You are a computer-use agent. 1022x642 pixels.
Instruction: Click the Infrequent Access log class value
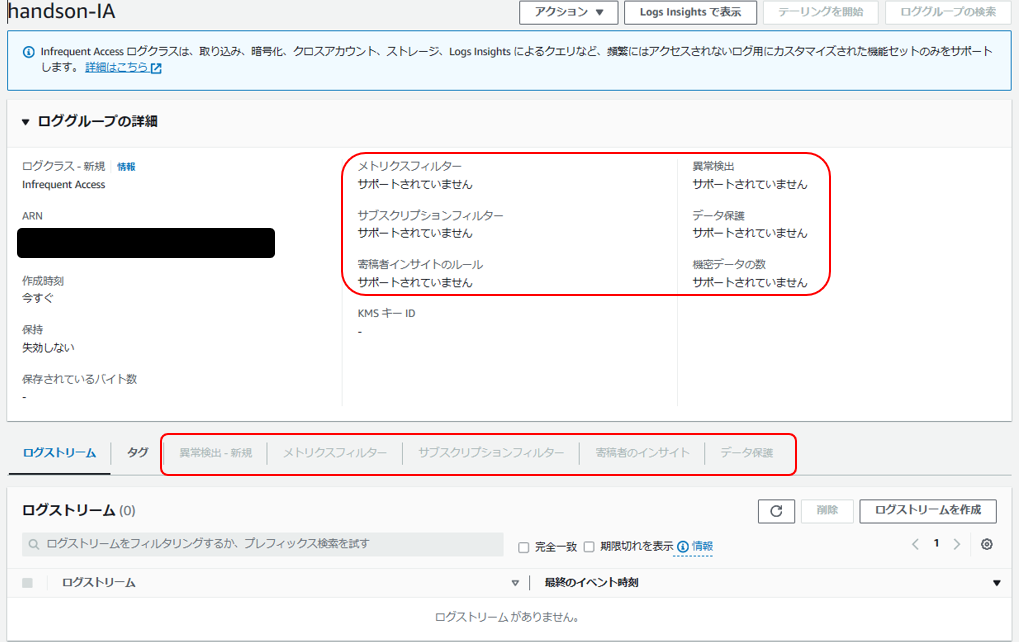(x=63, y=185)
